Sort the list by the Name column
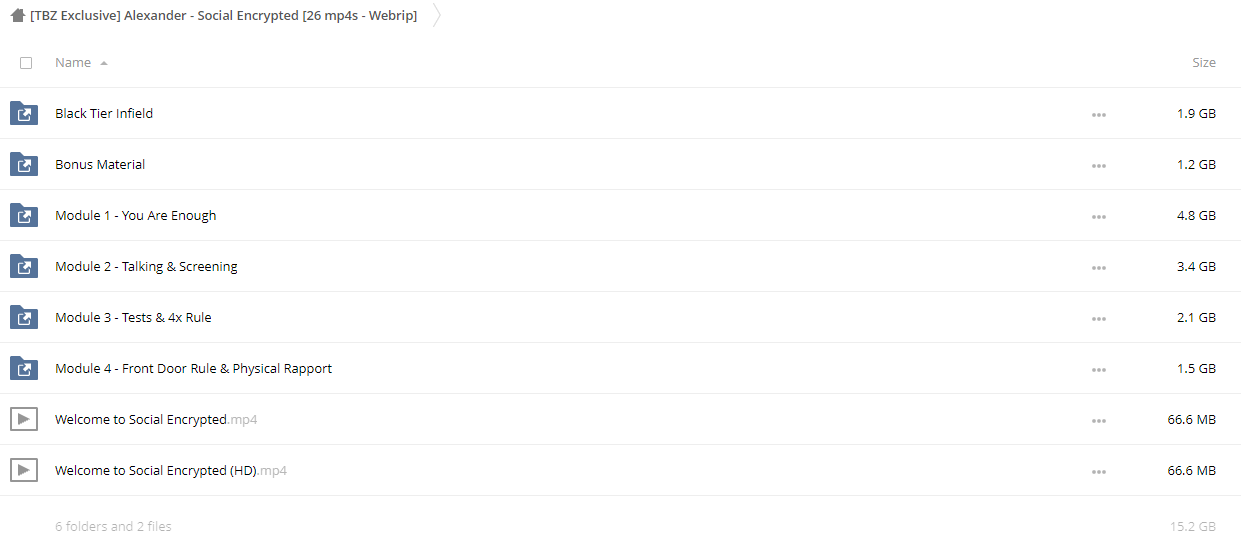Viewport: 1241px width, 557px height. click(73, 62)
